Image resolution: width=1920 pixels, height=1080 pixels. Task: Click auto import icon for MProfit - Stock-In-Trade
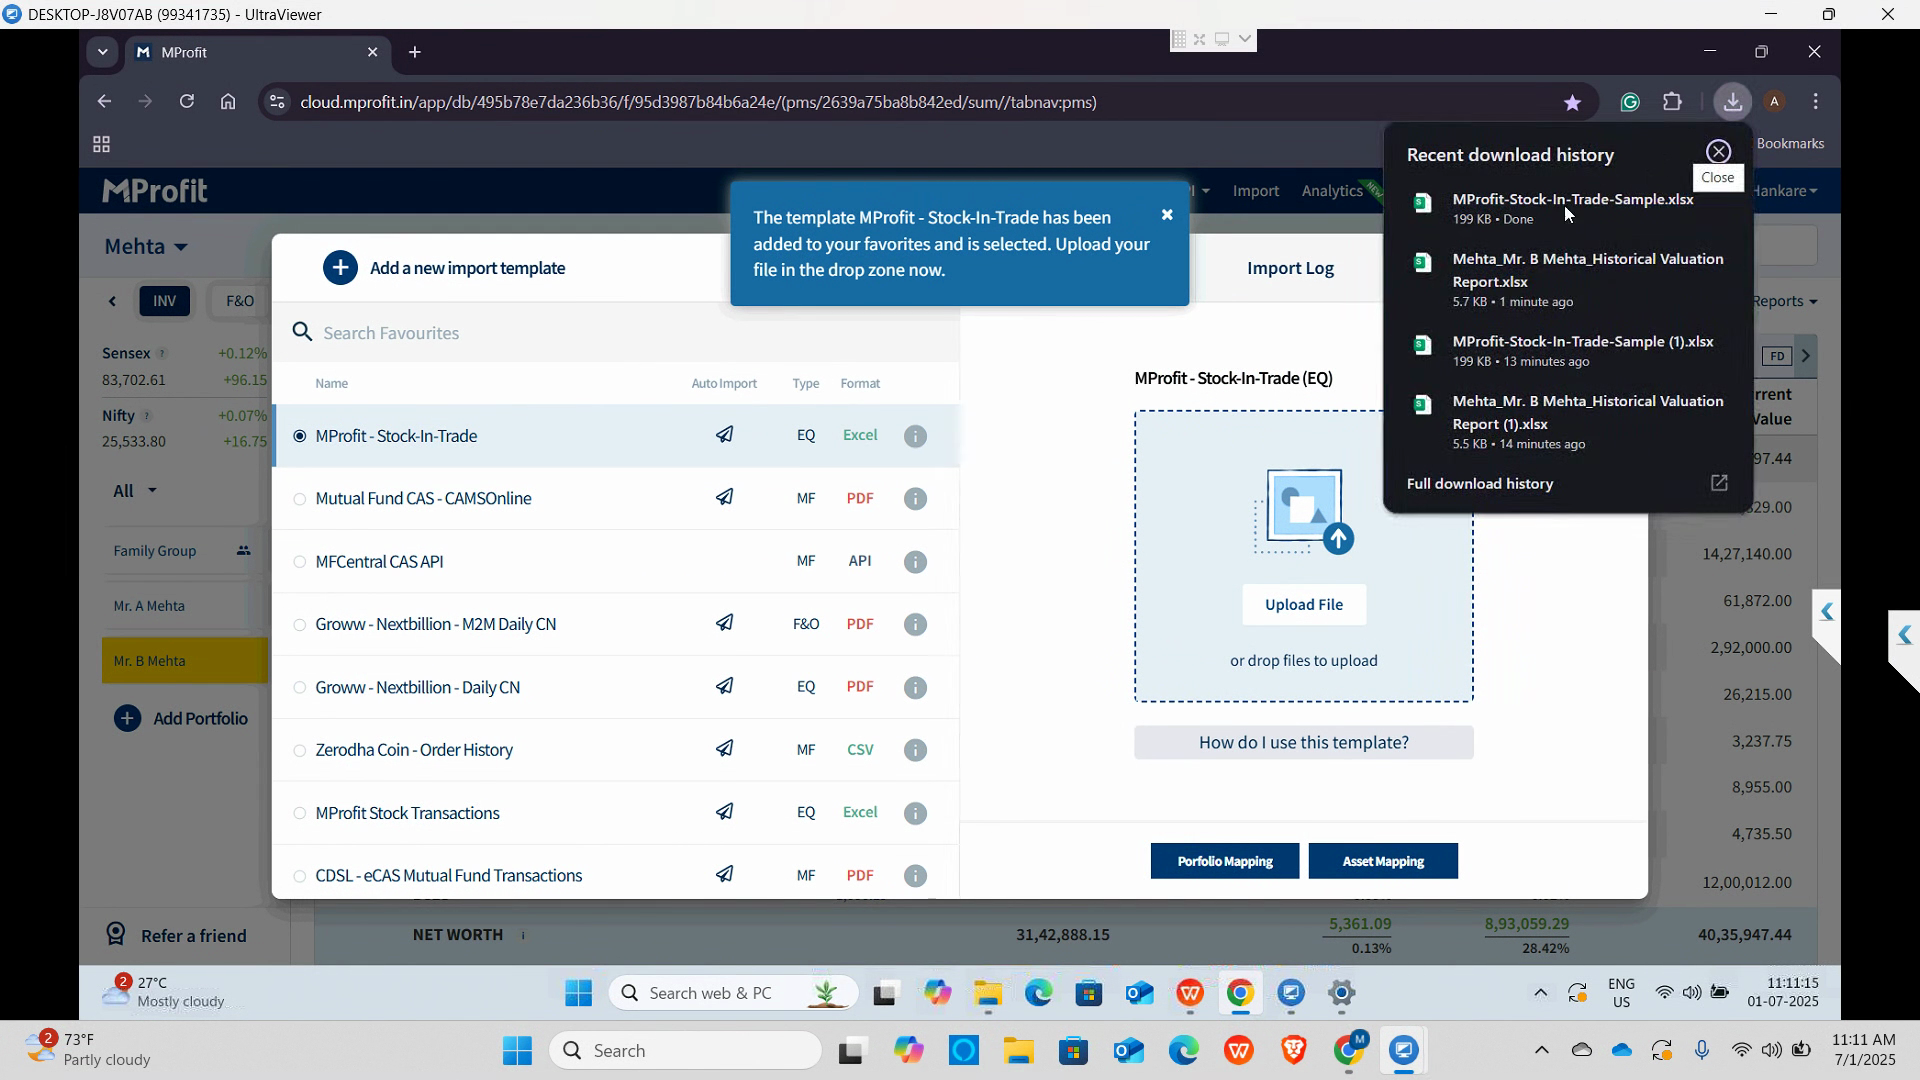coord(724,435)
